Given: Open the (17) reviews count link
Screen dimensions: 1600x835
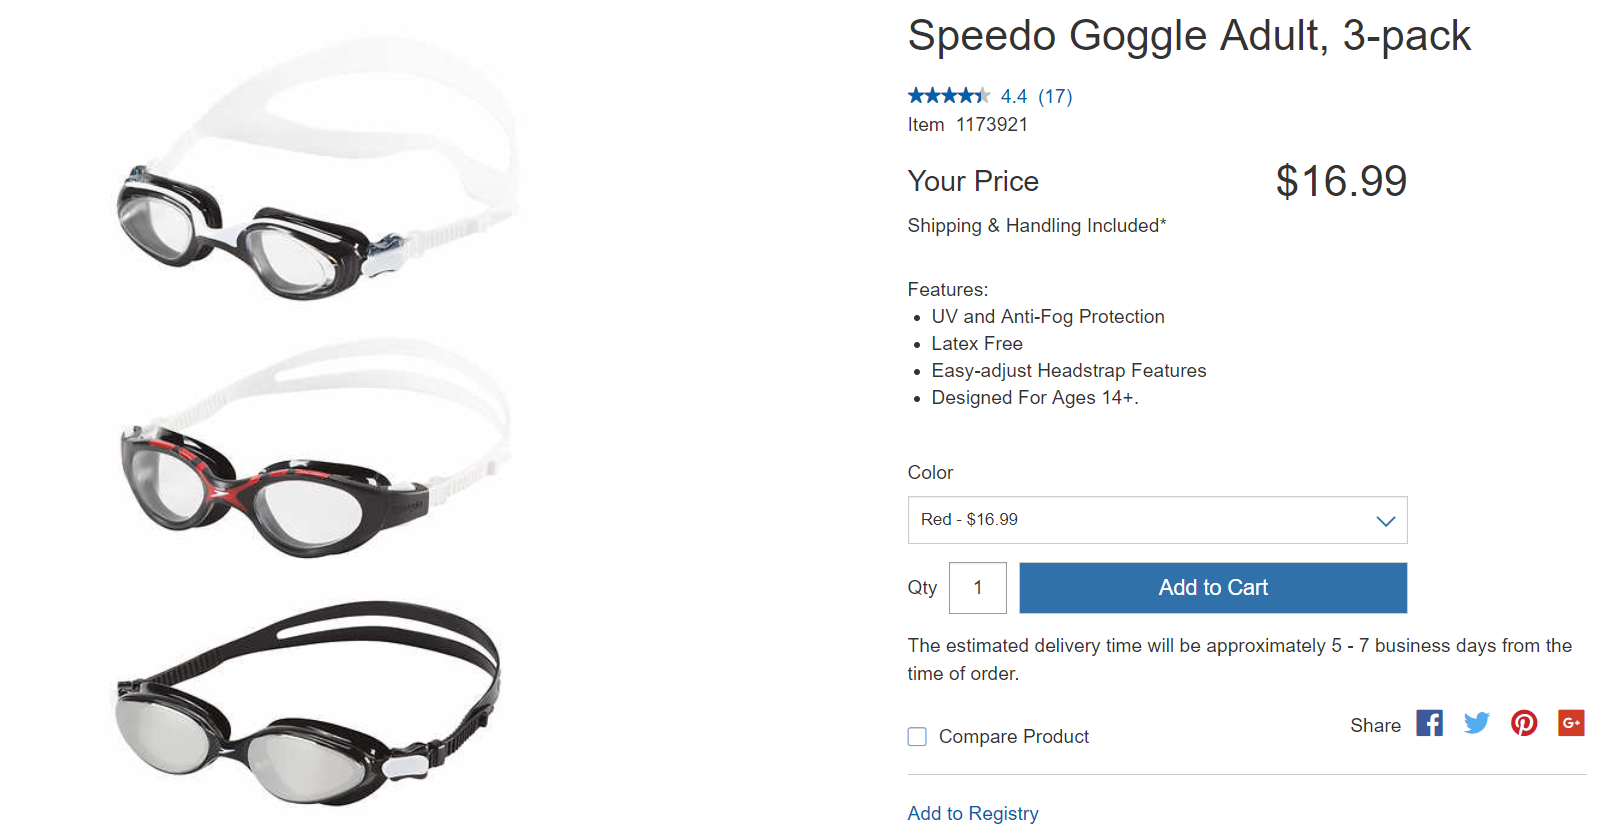Looking at the screenshot, I should coord(1055,97).
